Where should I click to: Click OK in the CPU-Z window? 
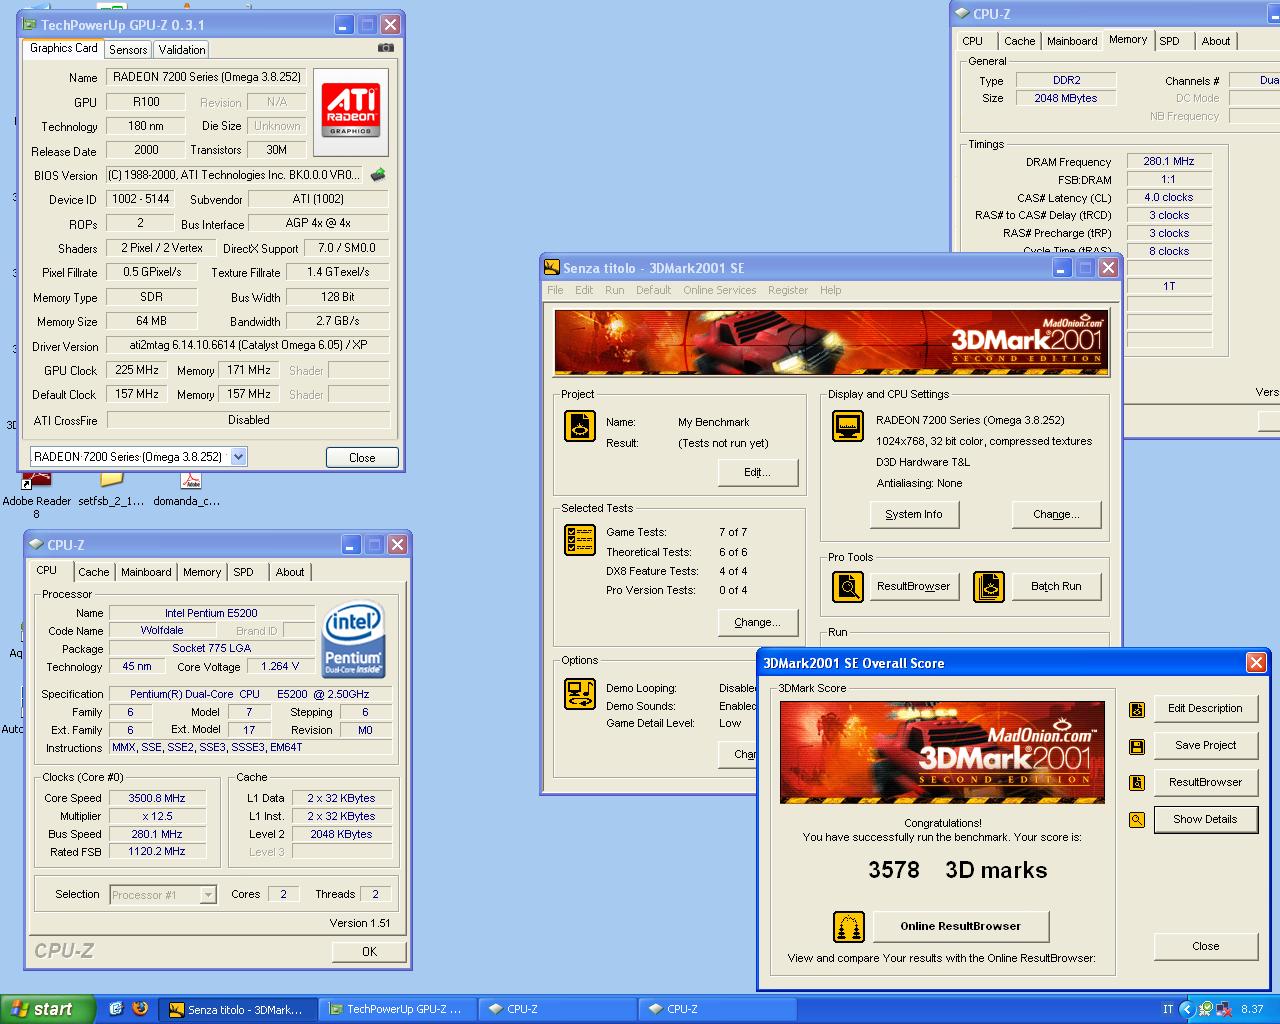click(x=369, y=952)
